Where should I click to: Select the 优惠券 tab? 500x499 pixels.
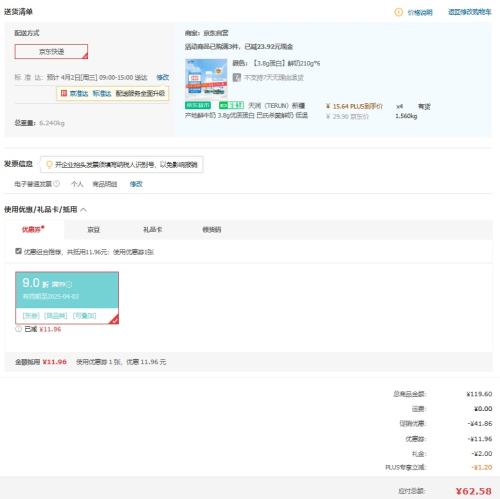pos(33,229)
